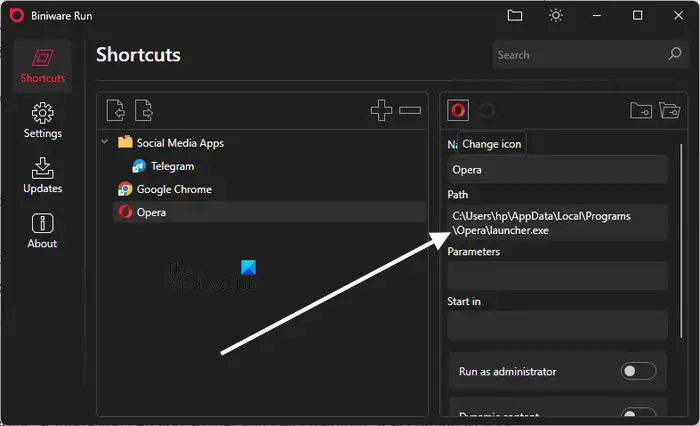Click the folder icon in title bar
Viewport: 700px width, 426px height.
click(515, 16)
